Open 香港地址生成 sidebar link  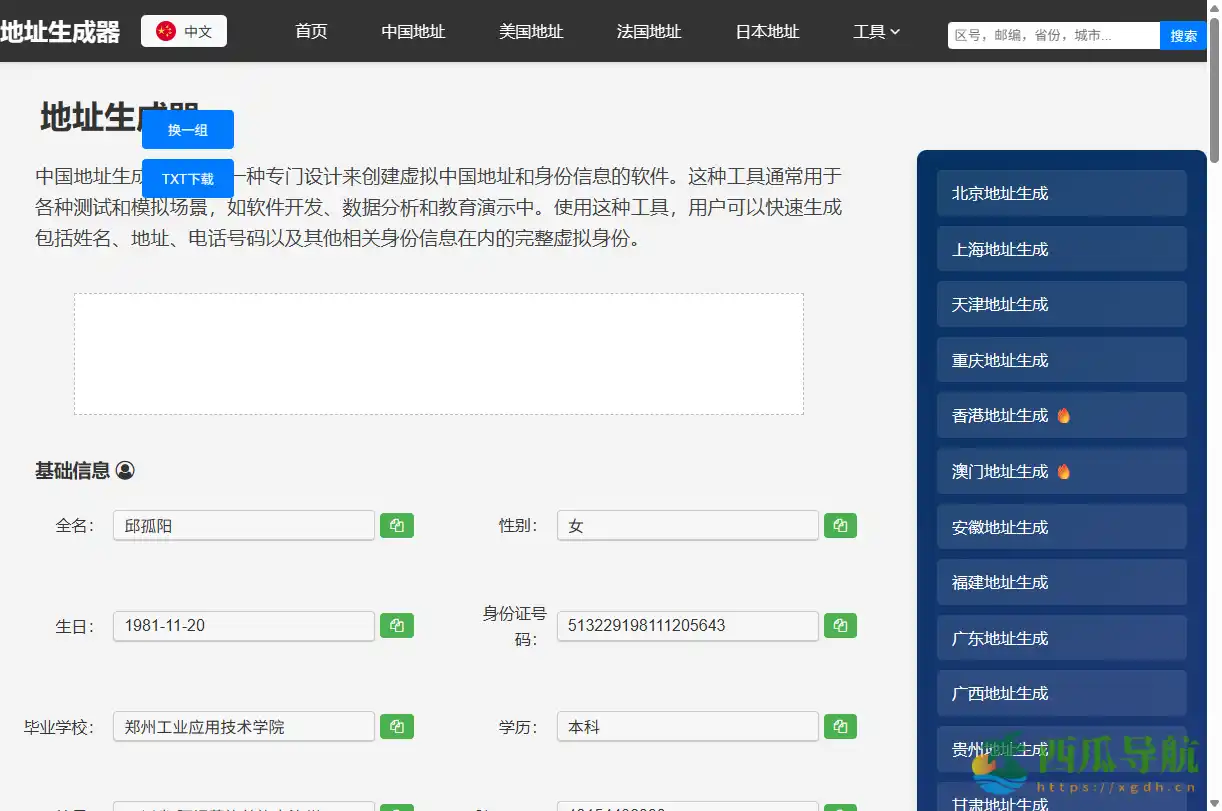[x=1061, y=415]
